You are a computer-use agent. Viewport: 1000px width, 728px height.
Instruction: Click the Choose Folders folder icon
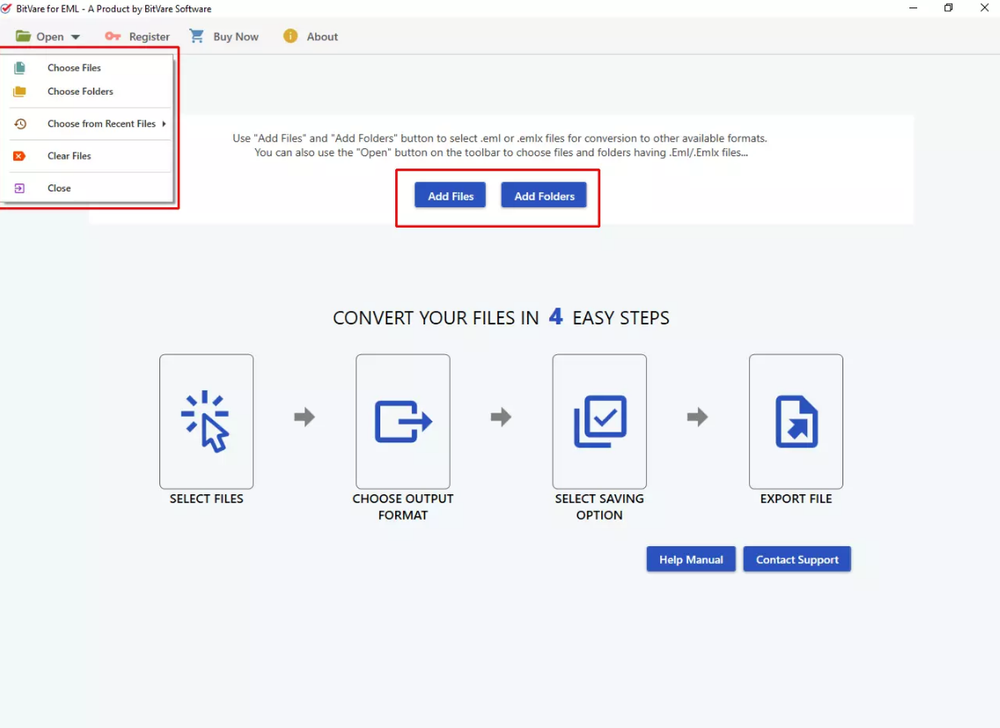[x=20, y=91]
